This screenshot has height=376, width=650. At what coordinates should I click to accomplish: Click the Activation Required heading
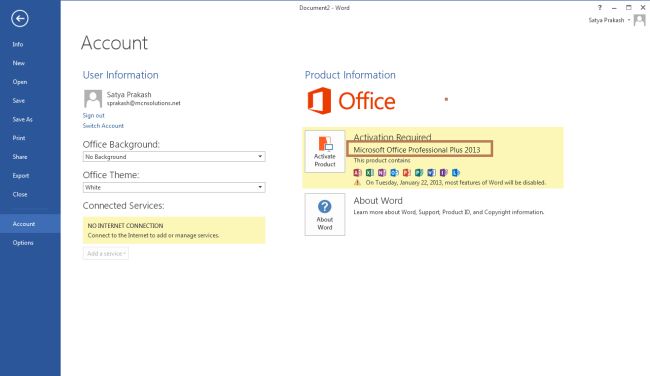pyautogui.click(x=392, y=137)
